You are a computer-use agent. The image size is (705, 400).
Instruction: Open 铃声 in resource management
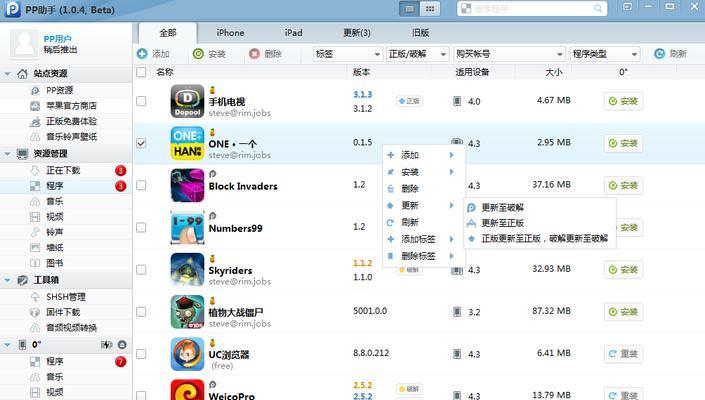54,232
